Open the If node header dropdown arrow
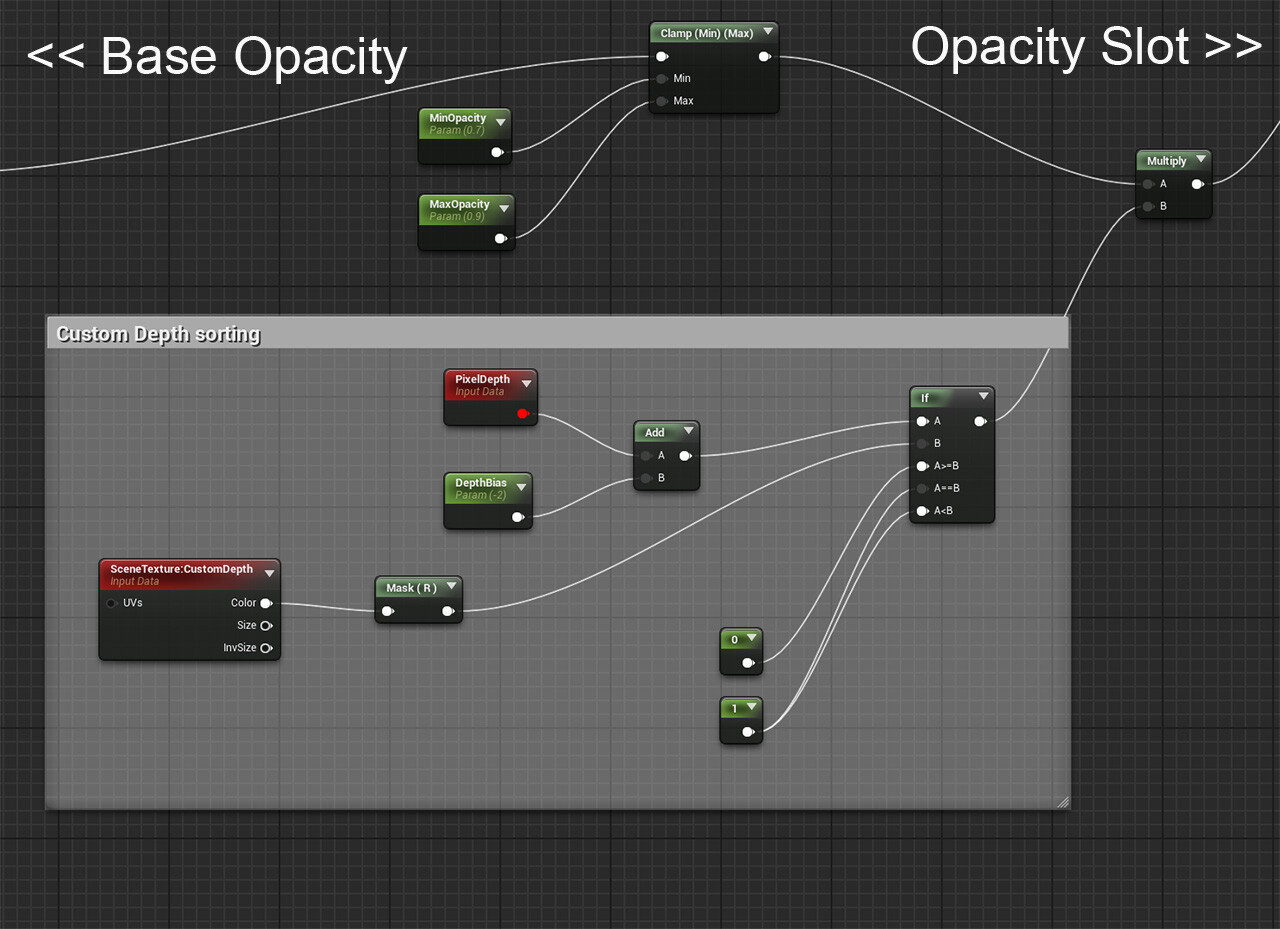Image resolution: width=1280 pixels, height=929 pixels. click(x=983, y=397)
